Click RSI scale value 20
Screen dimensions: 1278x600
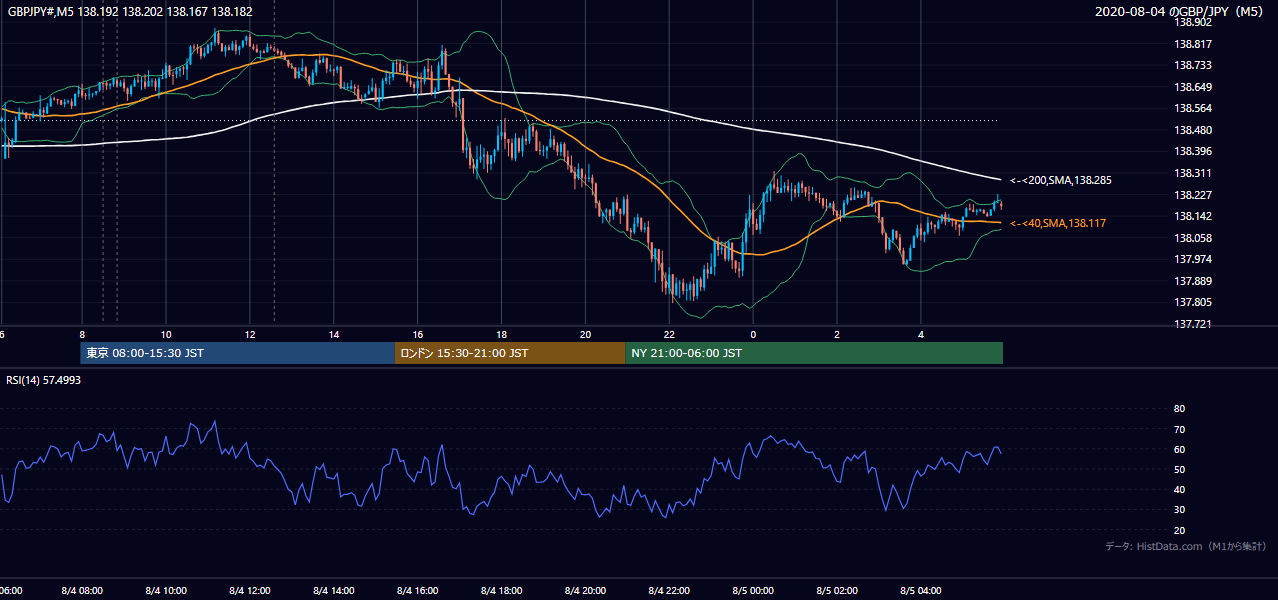click(1179, 530)
